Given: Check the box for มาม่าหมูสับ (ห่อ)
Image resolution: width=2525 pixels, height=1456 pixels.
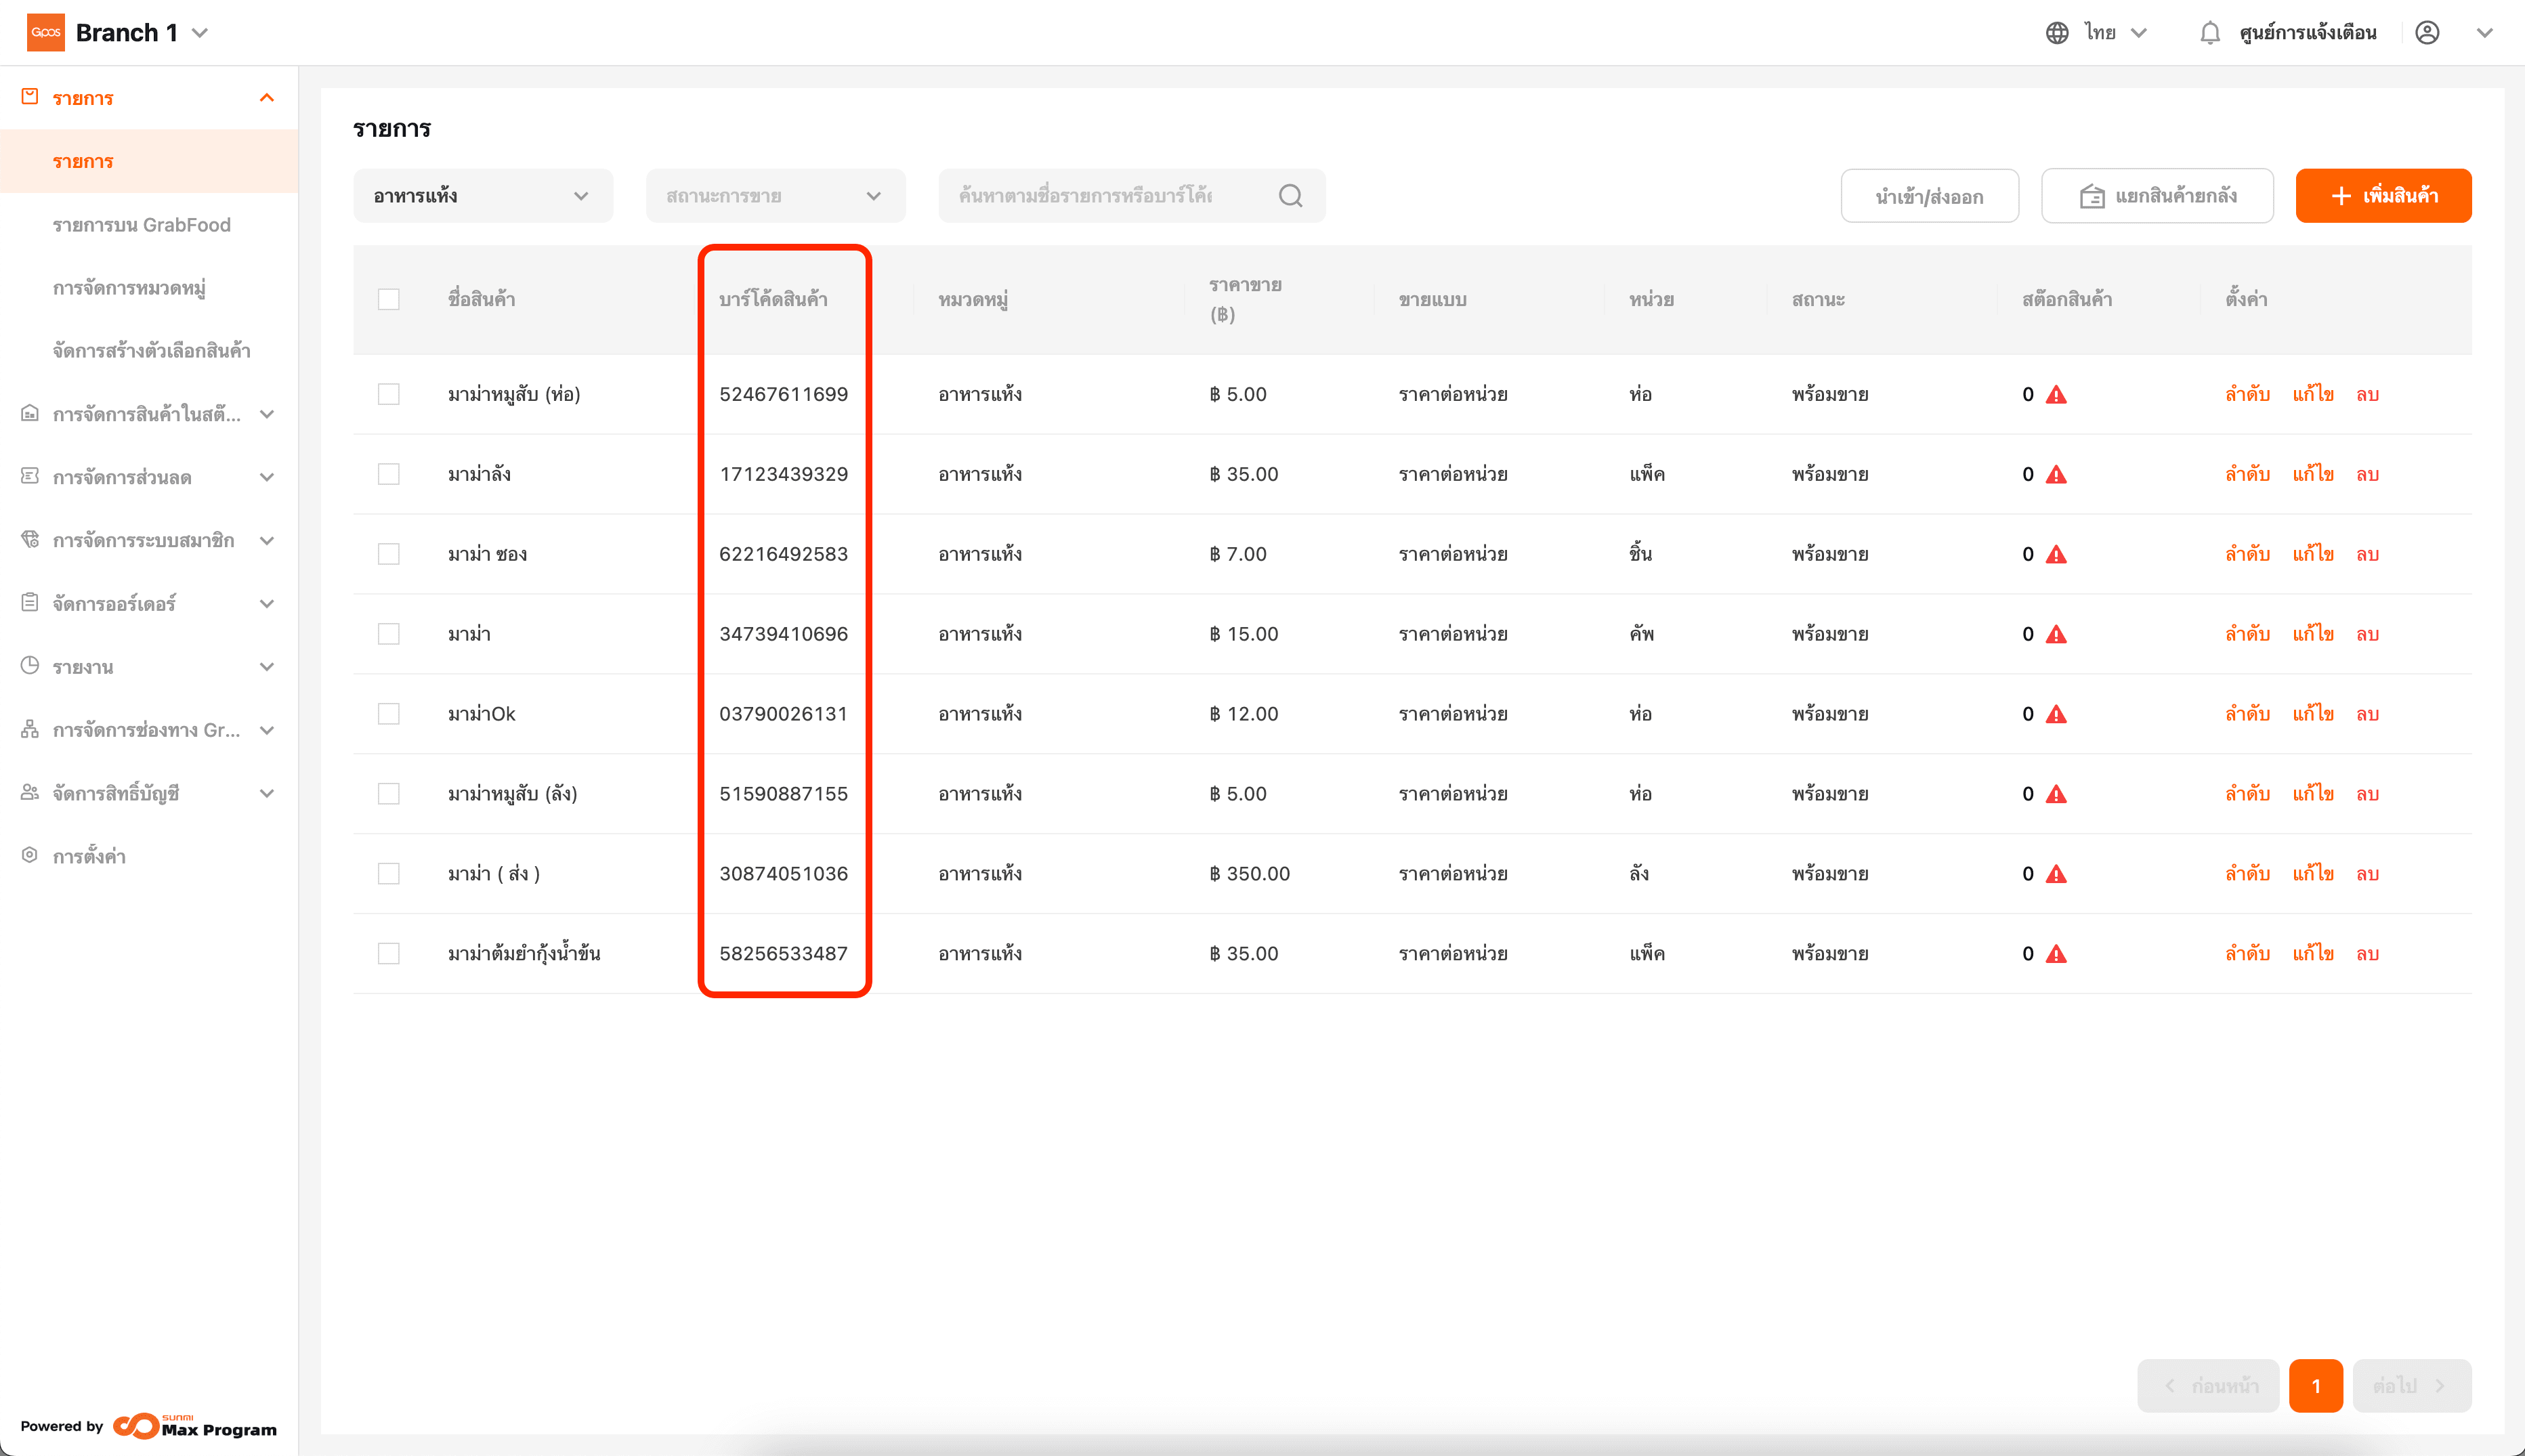Looking at the screenshot, I should click(389, 395).
